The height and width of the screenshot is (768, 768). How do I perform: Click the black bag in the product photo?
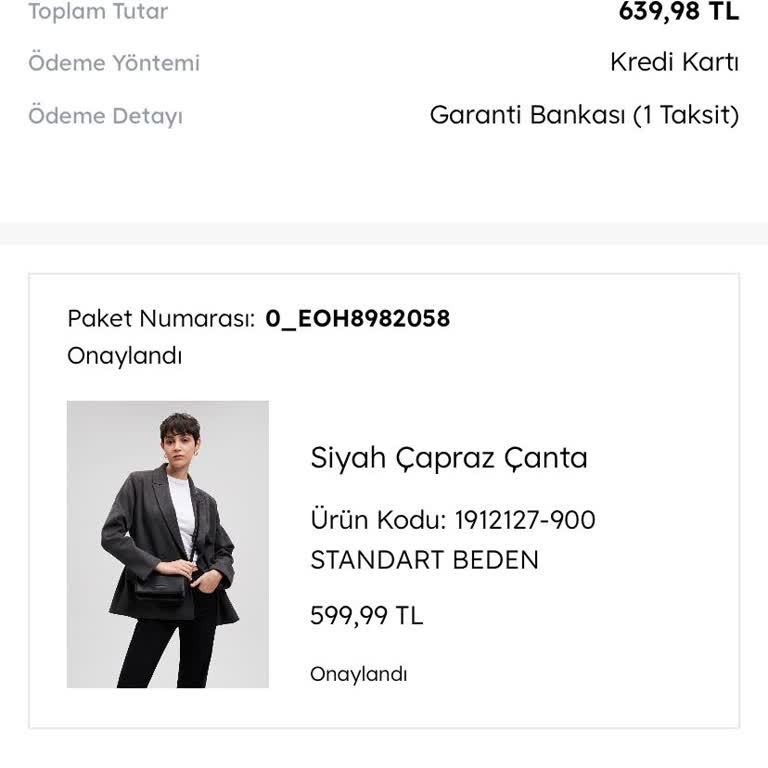point(159,588)
